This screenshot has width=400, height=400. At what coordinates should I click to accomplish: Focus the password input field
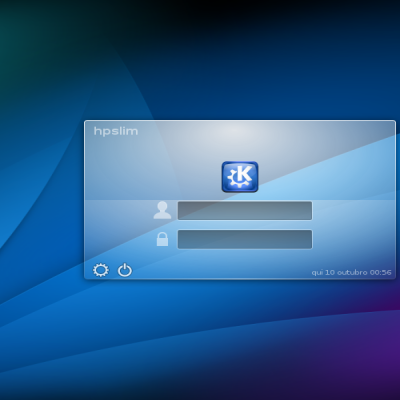245,239
